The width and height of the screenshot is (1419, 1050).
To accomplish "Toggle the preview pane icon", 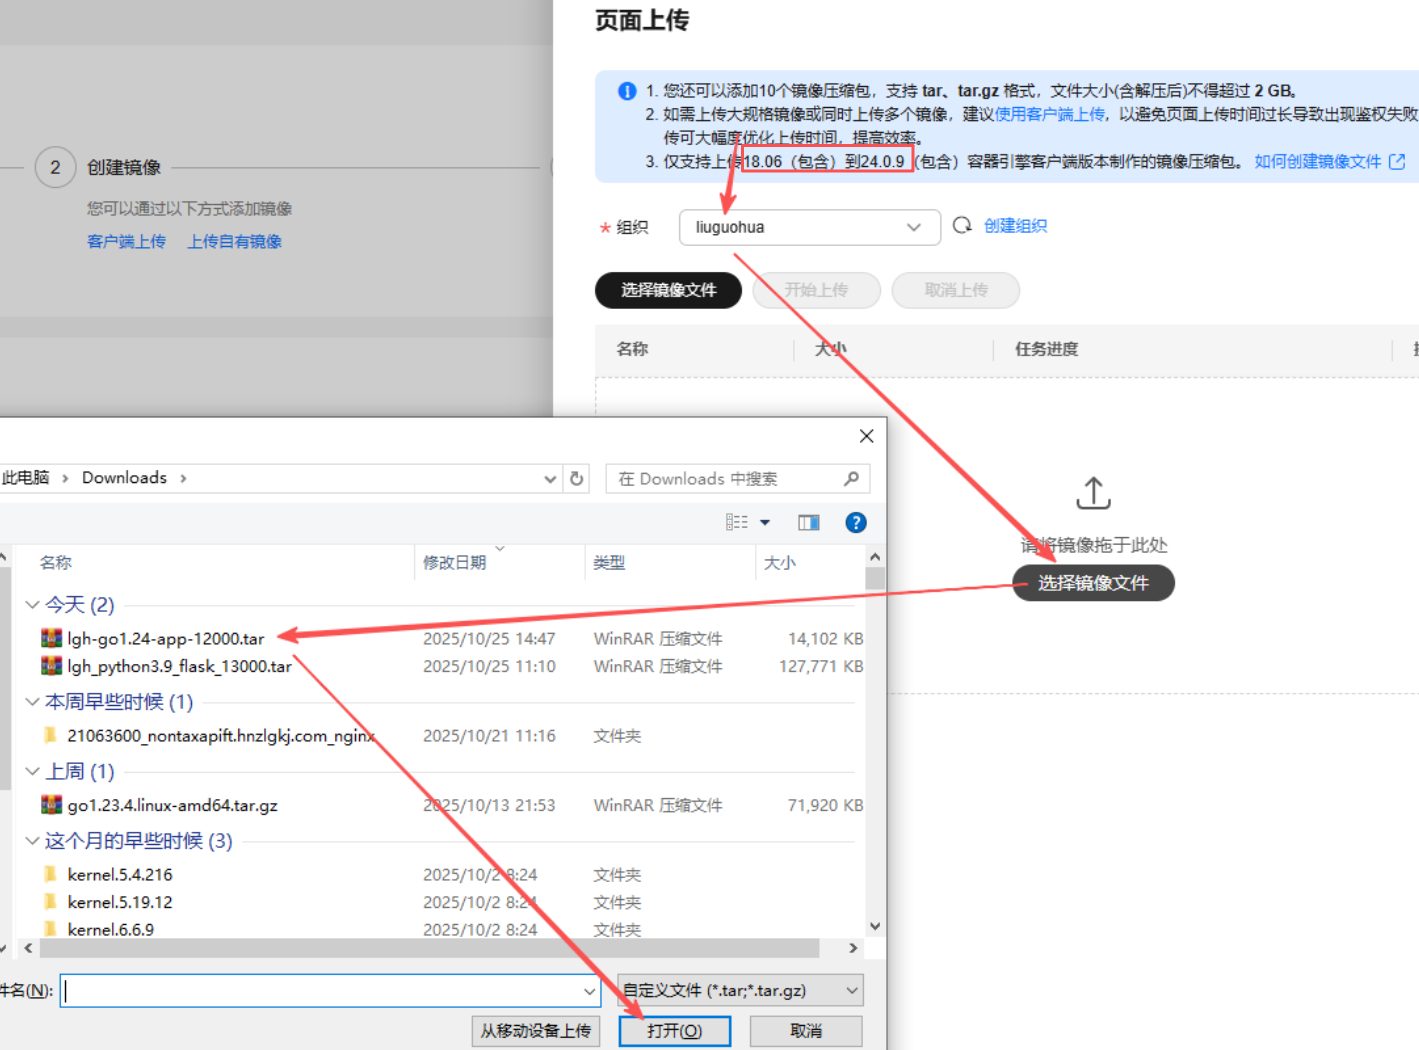I will [808, 522].
